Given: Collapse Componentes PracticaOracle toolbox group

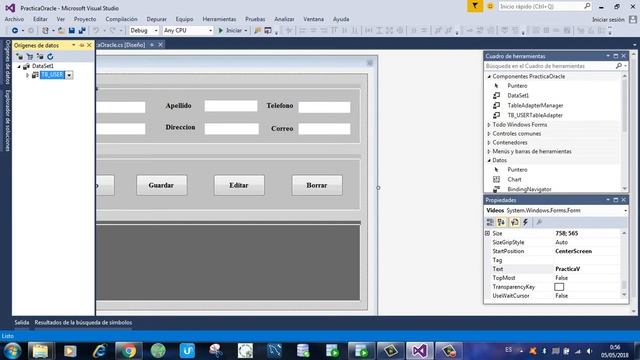Looking at the screenshot, I should coord(489,76).
